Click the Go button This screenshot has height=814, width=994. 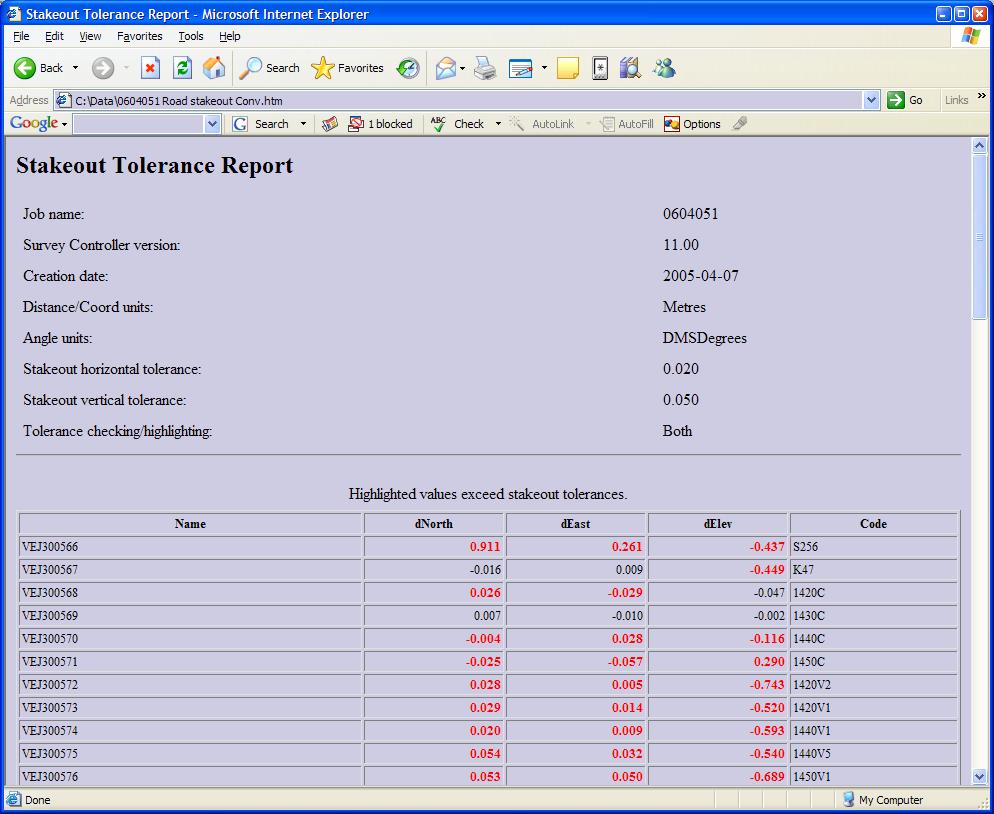905,100
